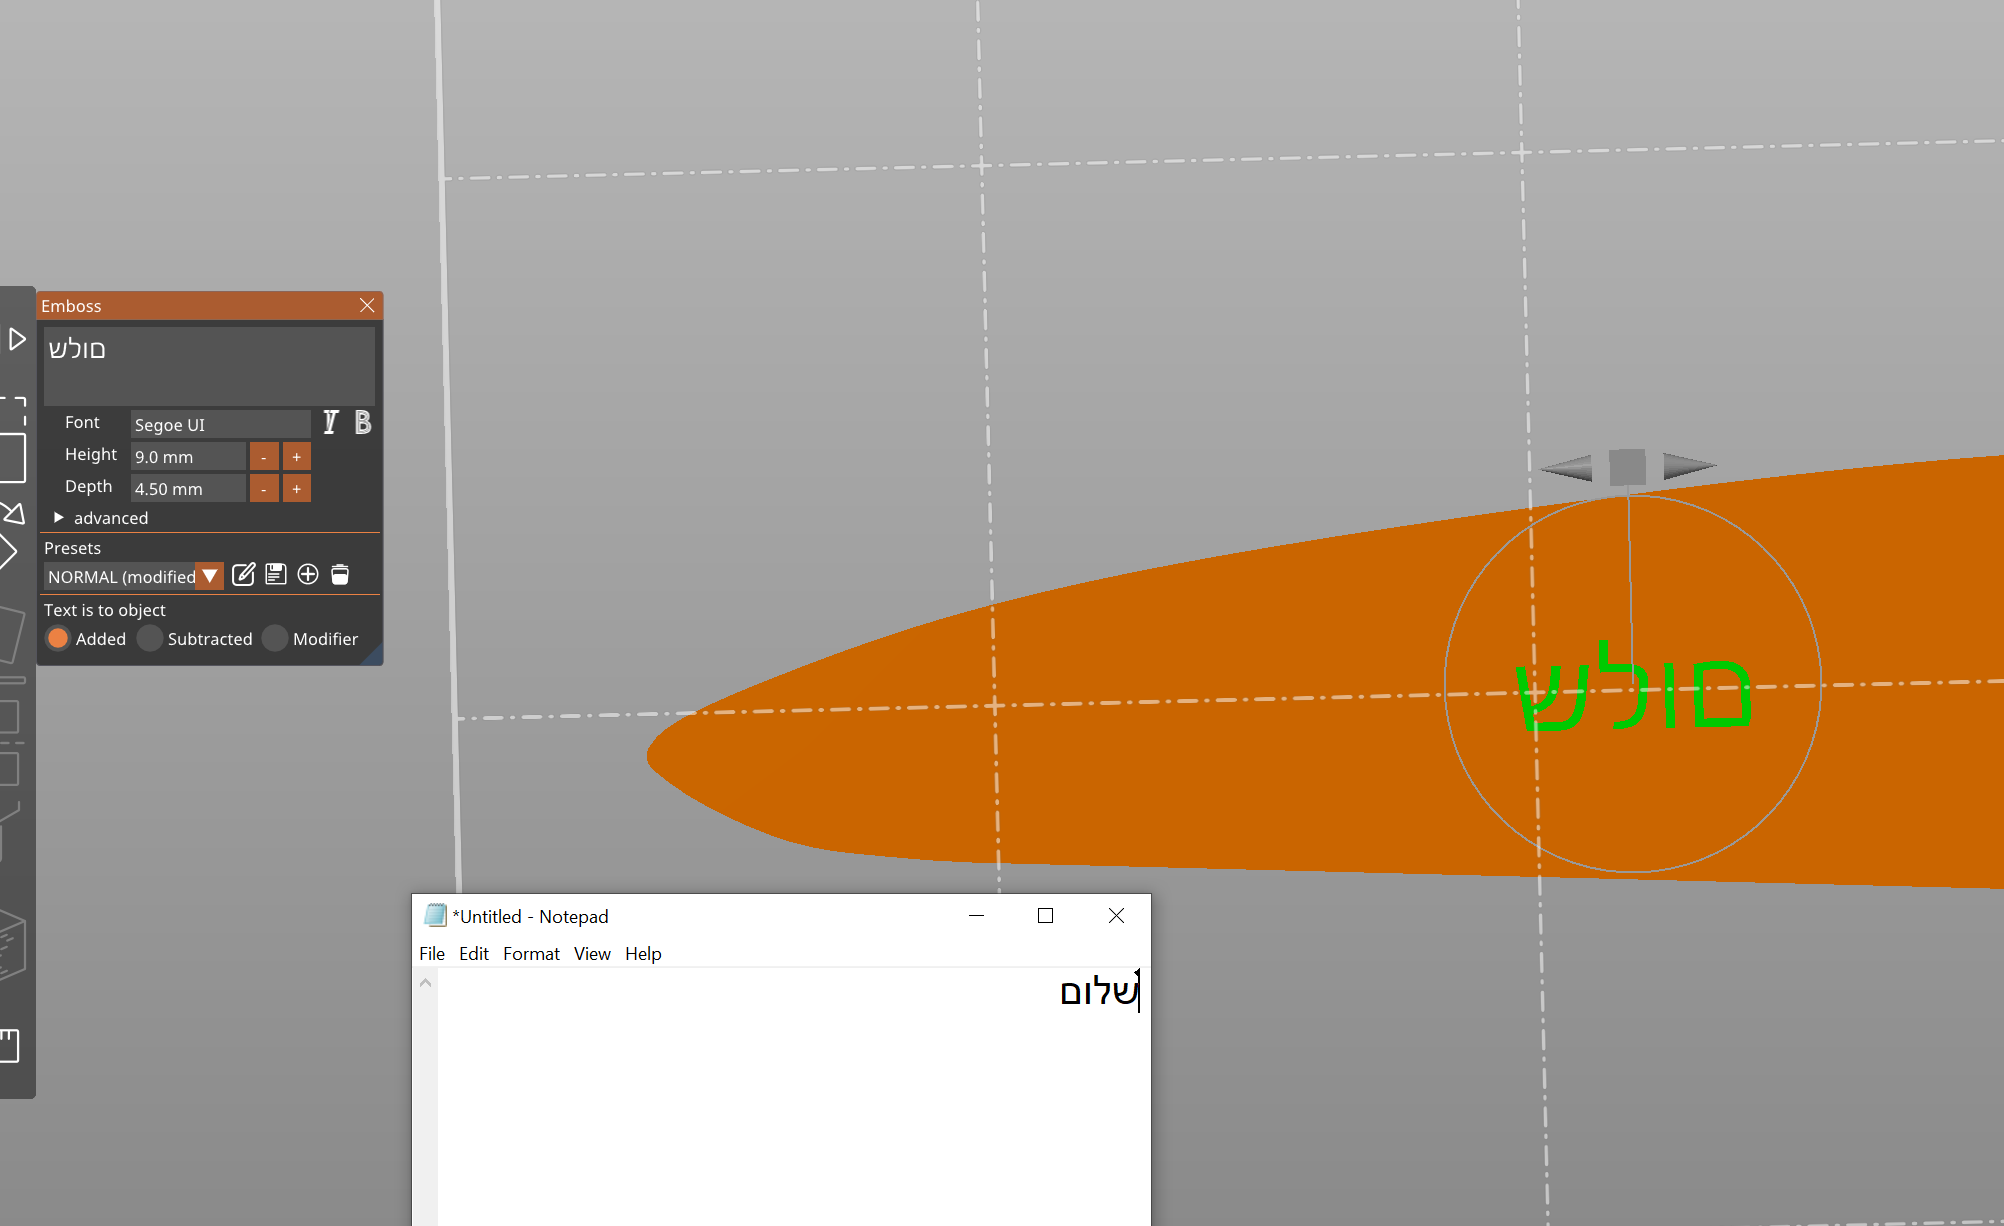Save the NORMAL style using the floppy disk icon
The image size is (2004, 1226).
(276, 574)
